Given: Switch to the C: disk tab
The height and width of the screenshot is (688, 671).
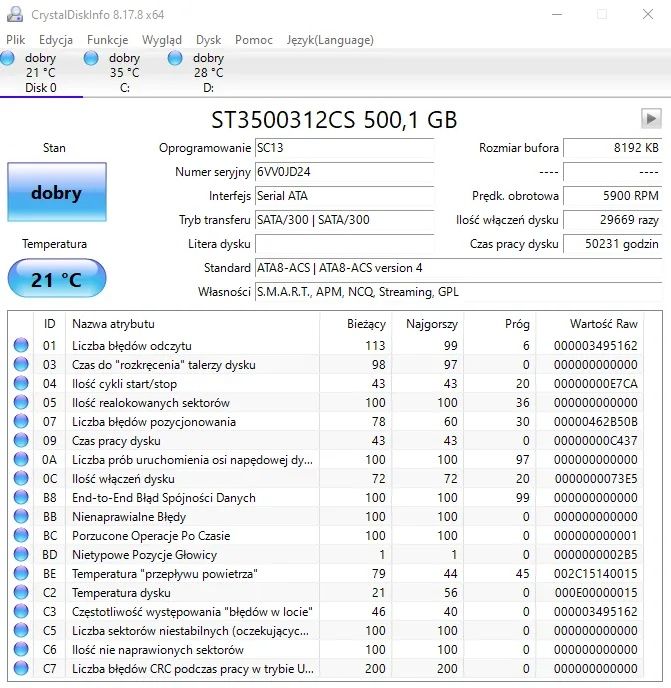Looking at the screenshot, I should (x=125, y=72).
